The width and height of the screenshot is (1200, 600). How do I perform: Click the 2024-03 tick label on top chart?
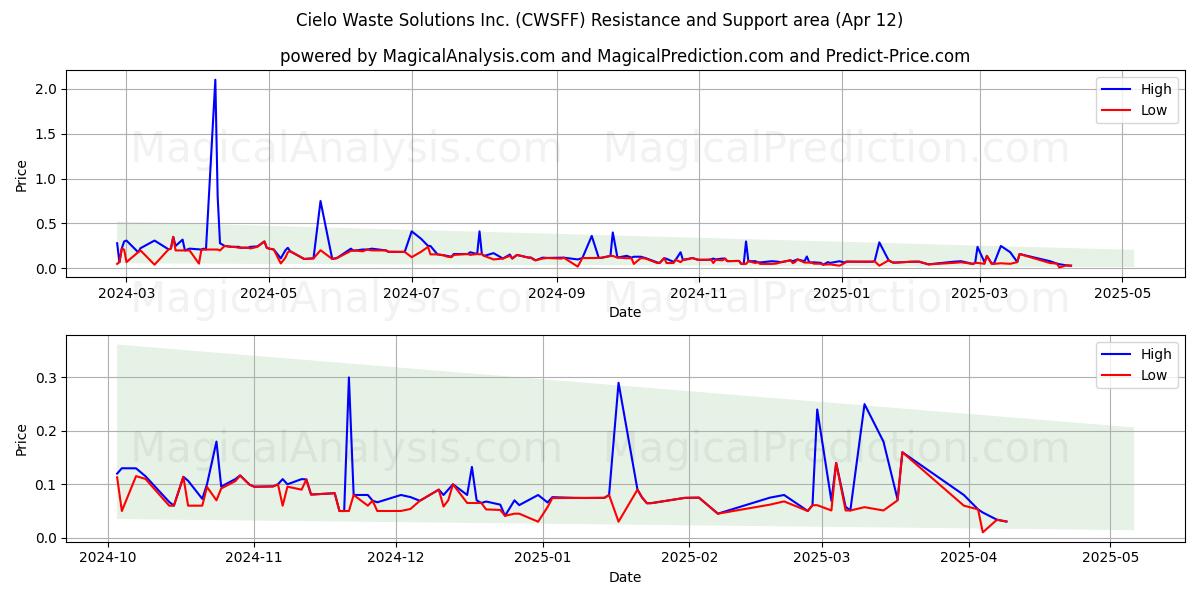click(127, 293)
